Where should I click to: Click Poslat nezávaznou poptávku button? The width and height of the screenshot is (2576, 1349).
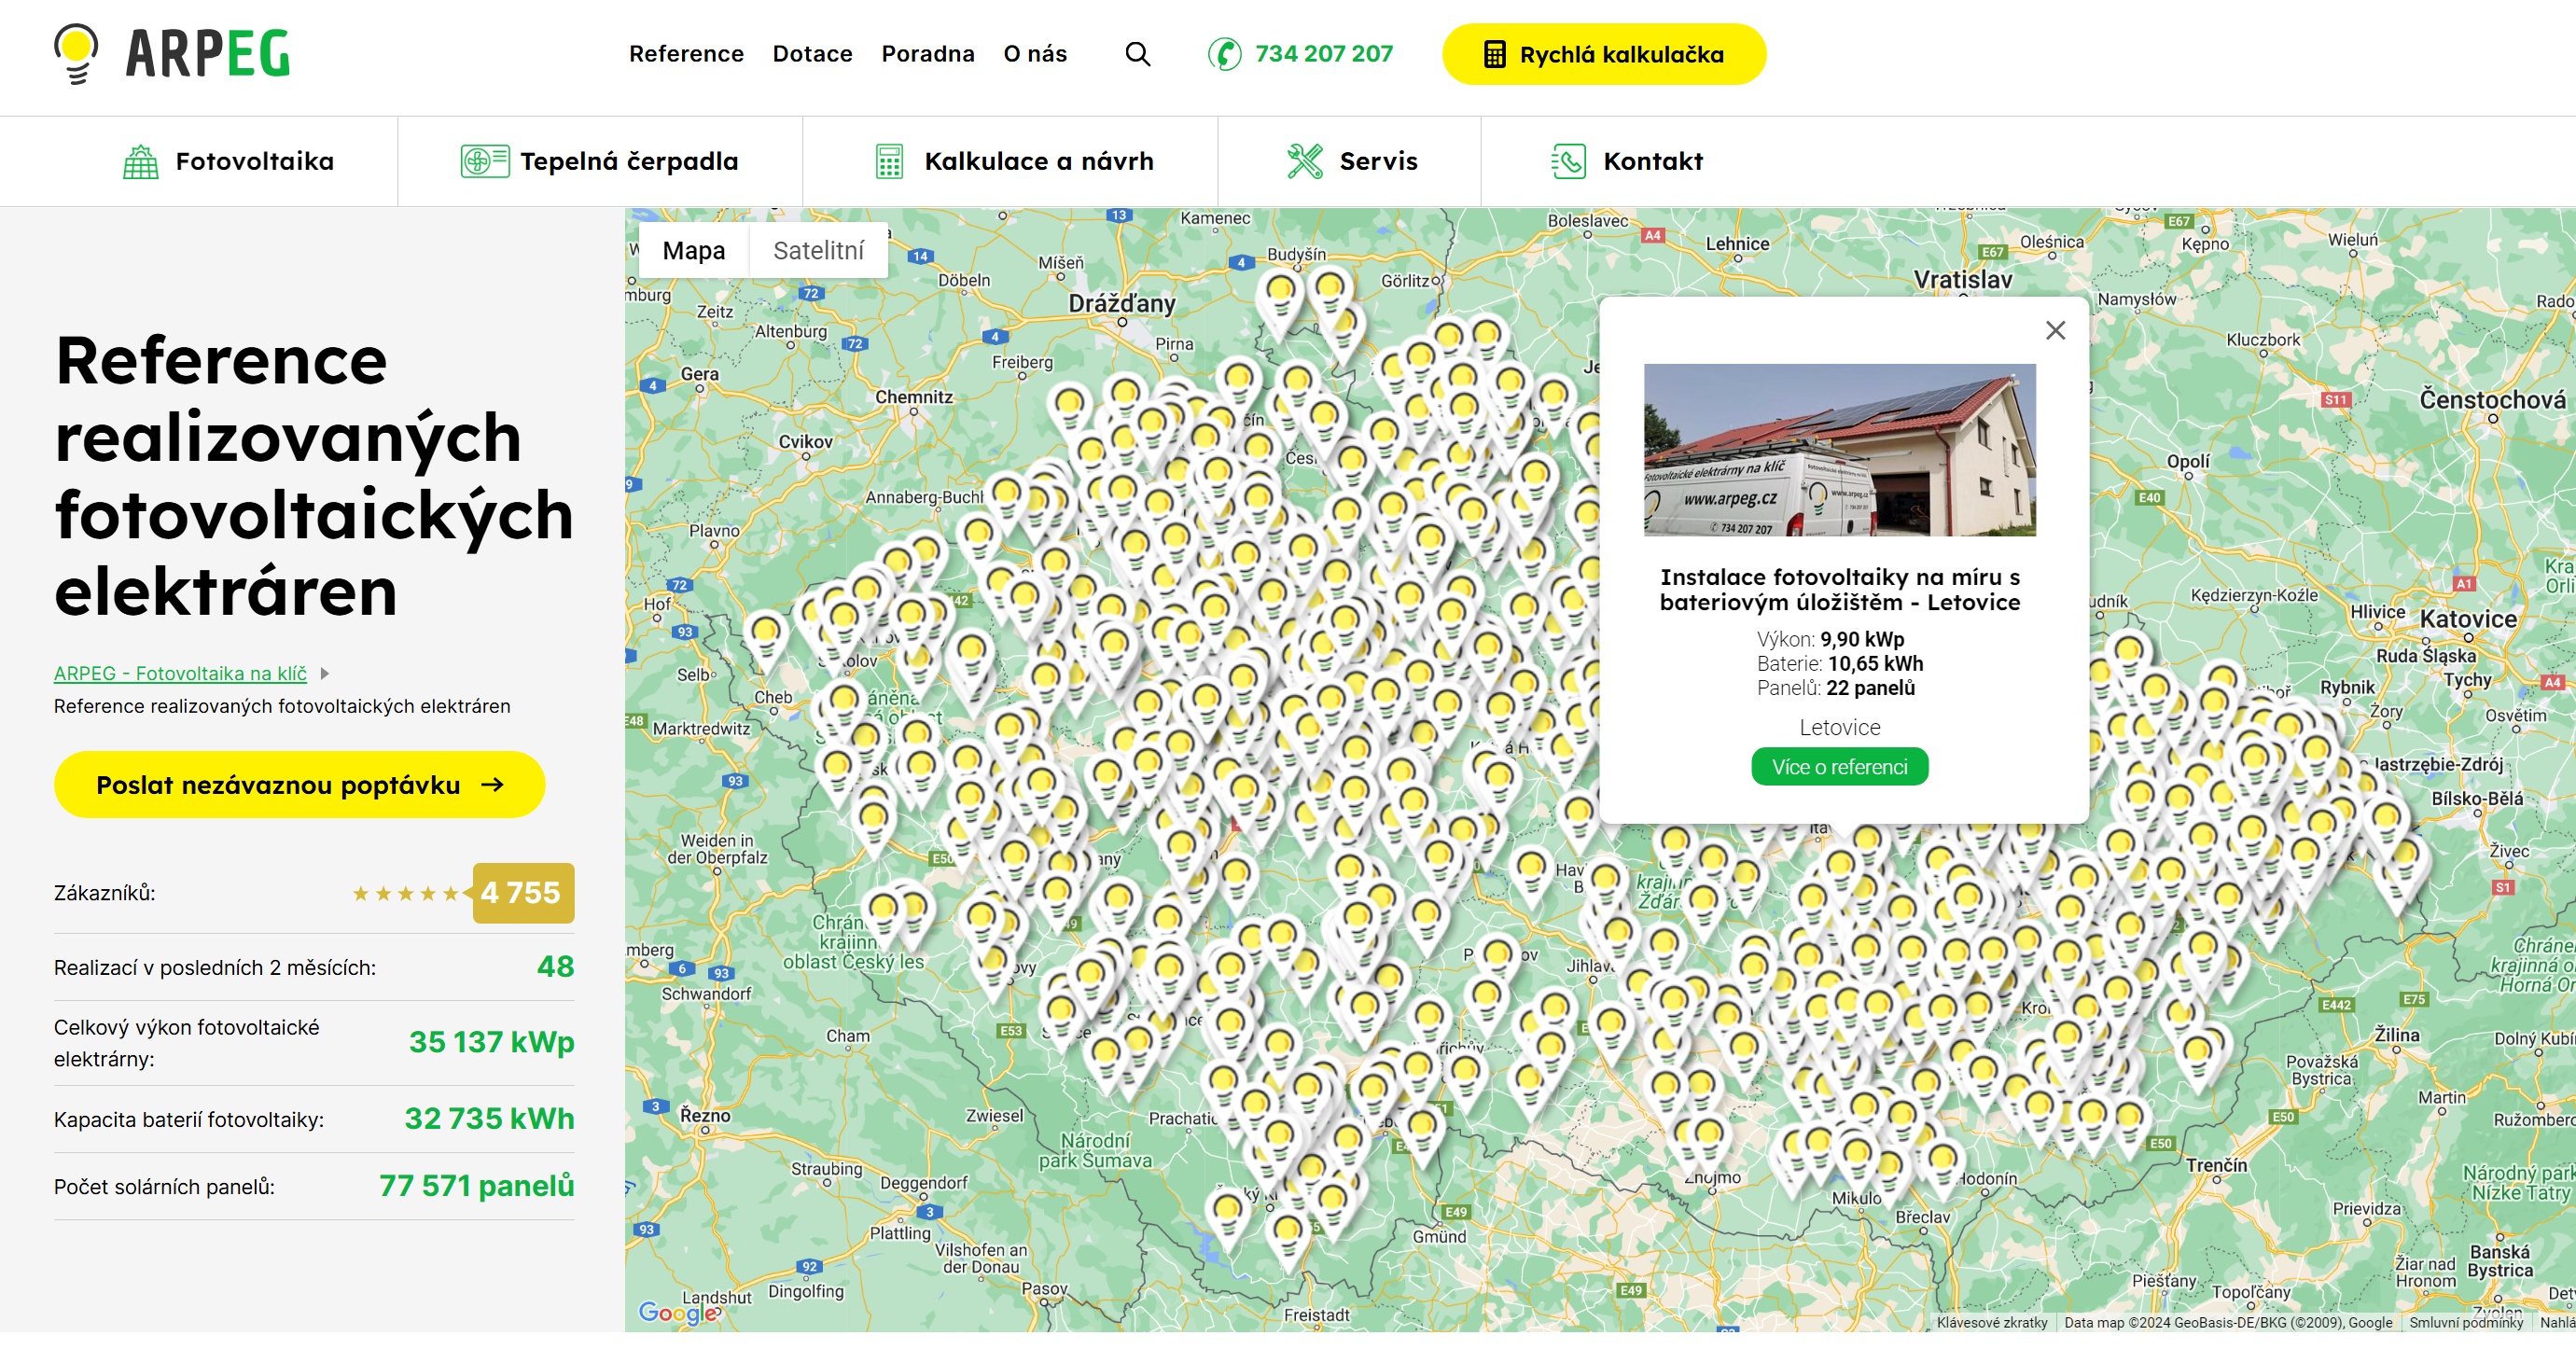coord(299,785)
